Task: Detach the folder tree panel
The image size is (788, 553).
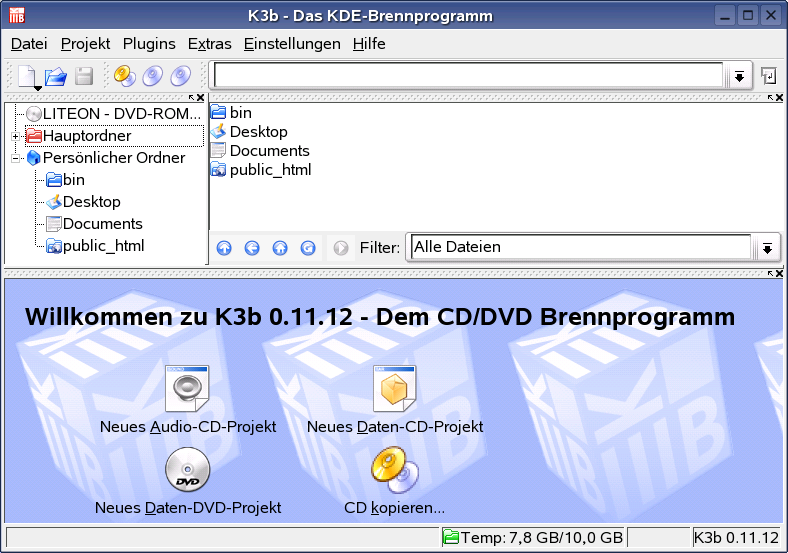Action: coord(191,98)
